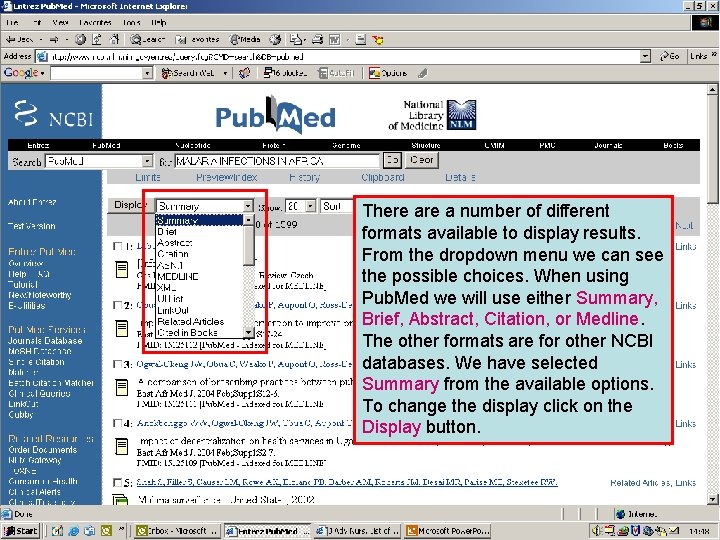Tick the checkbox for result 1
This screenshot has height=540, width=720.
pos(117,247)
